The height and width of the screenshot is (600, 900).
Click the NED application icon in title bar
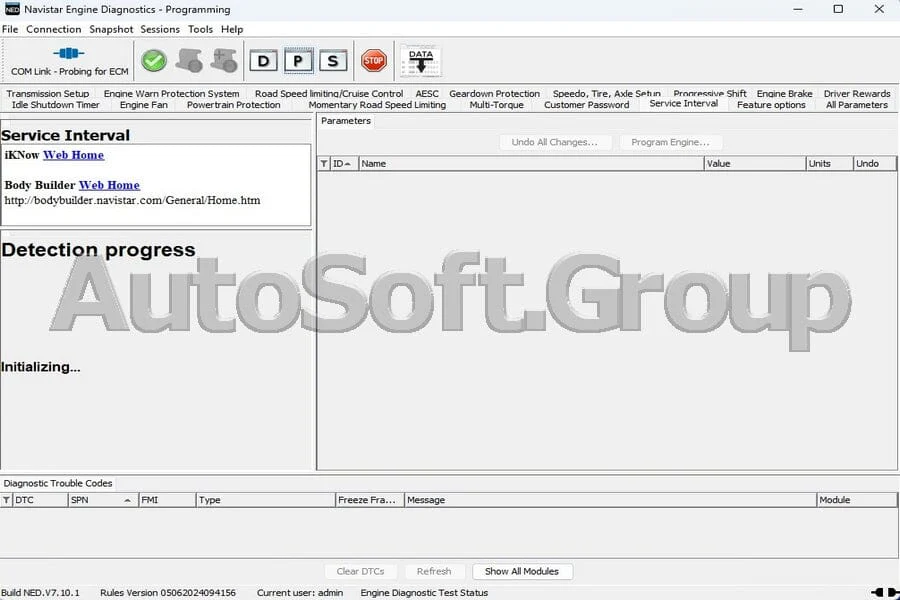[12, 9]
